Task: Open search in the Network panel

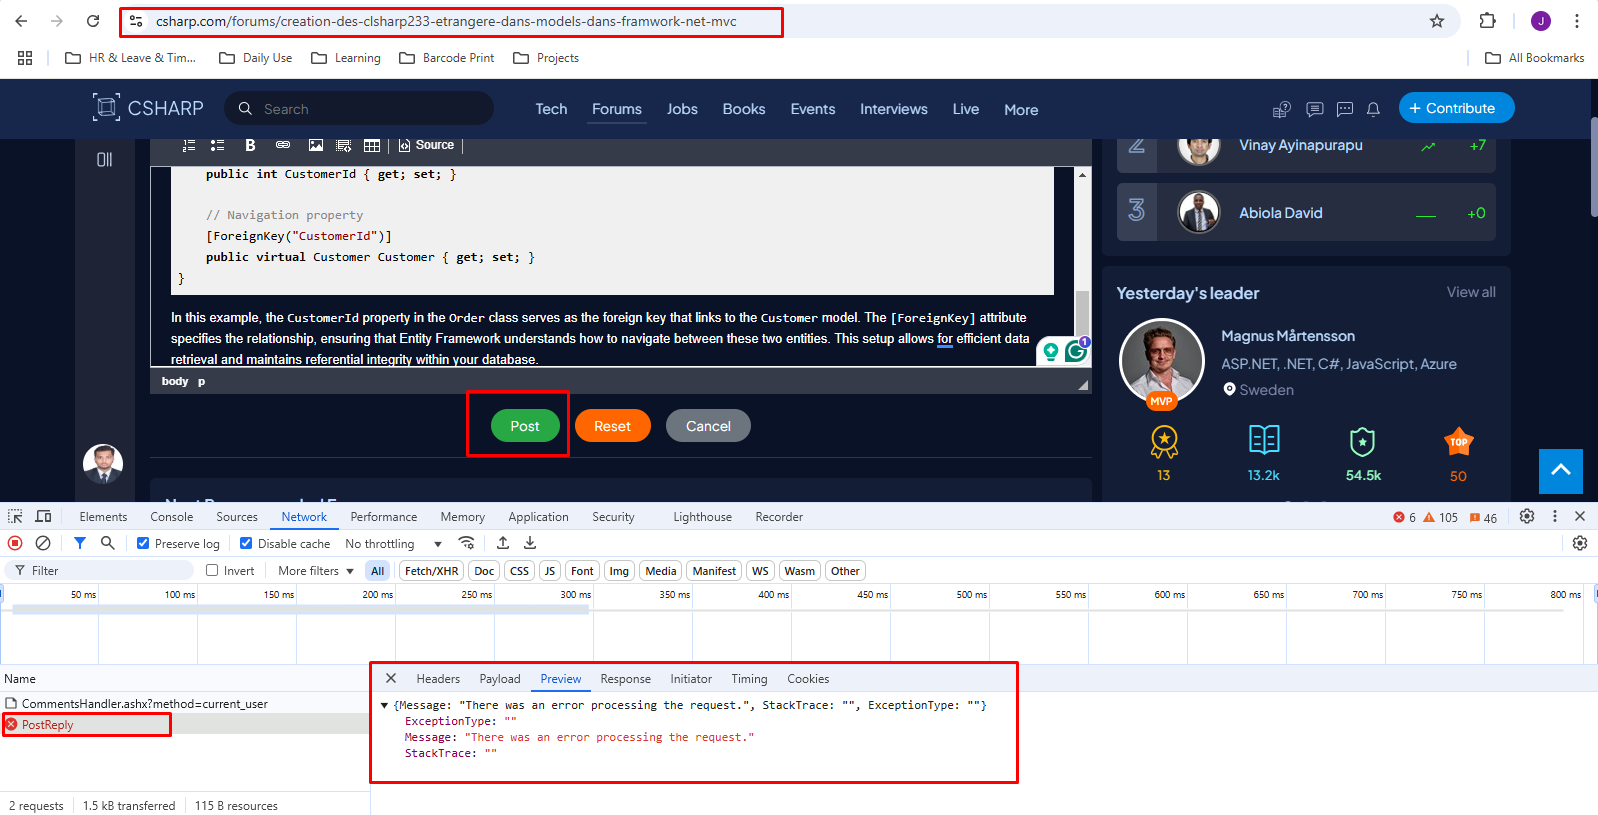Action: click(108, 543)
